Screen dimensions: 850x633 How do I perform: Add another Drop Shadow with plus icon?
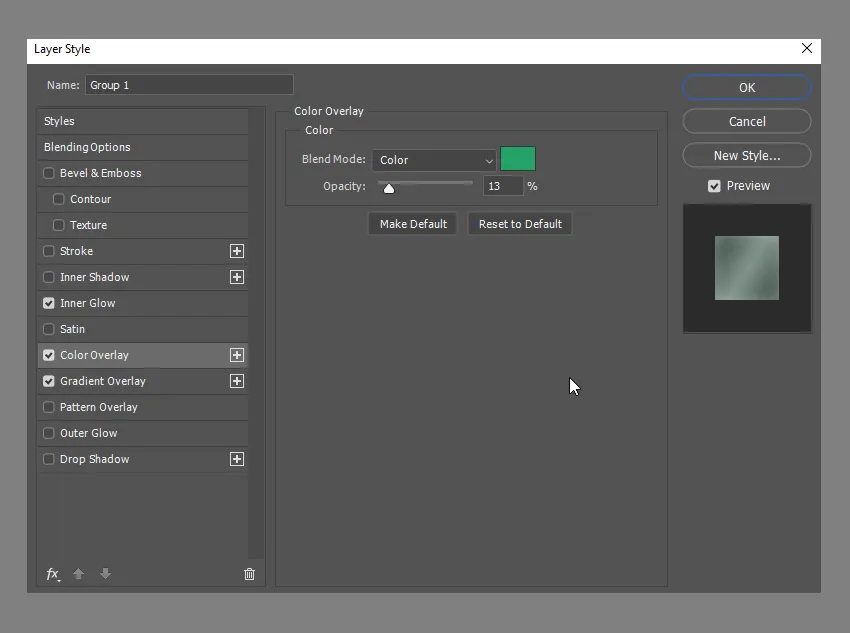(237, 459)
